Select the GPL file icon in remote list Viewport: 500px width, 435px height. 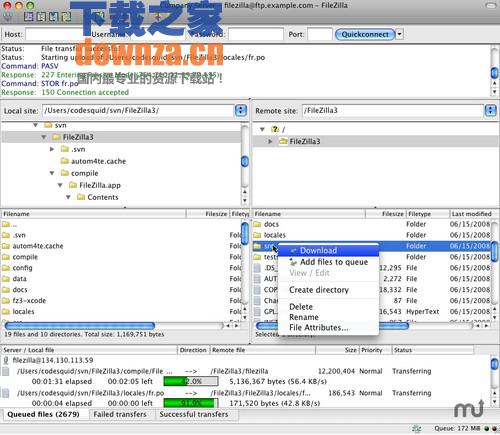coord(257,311)
